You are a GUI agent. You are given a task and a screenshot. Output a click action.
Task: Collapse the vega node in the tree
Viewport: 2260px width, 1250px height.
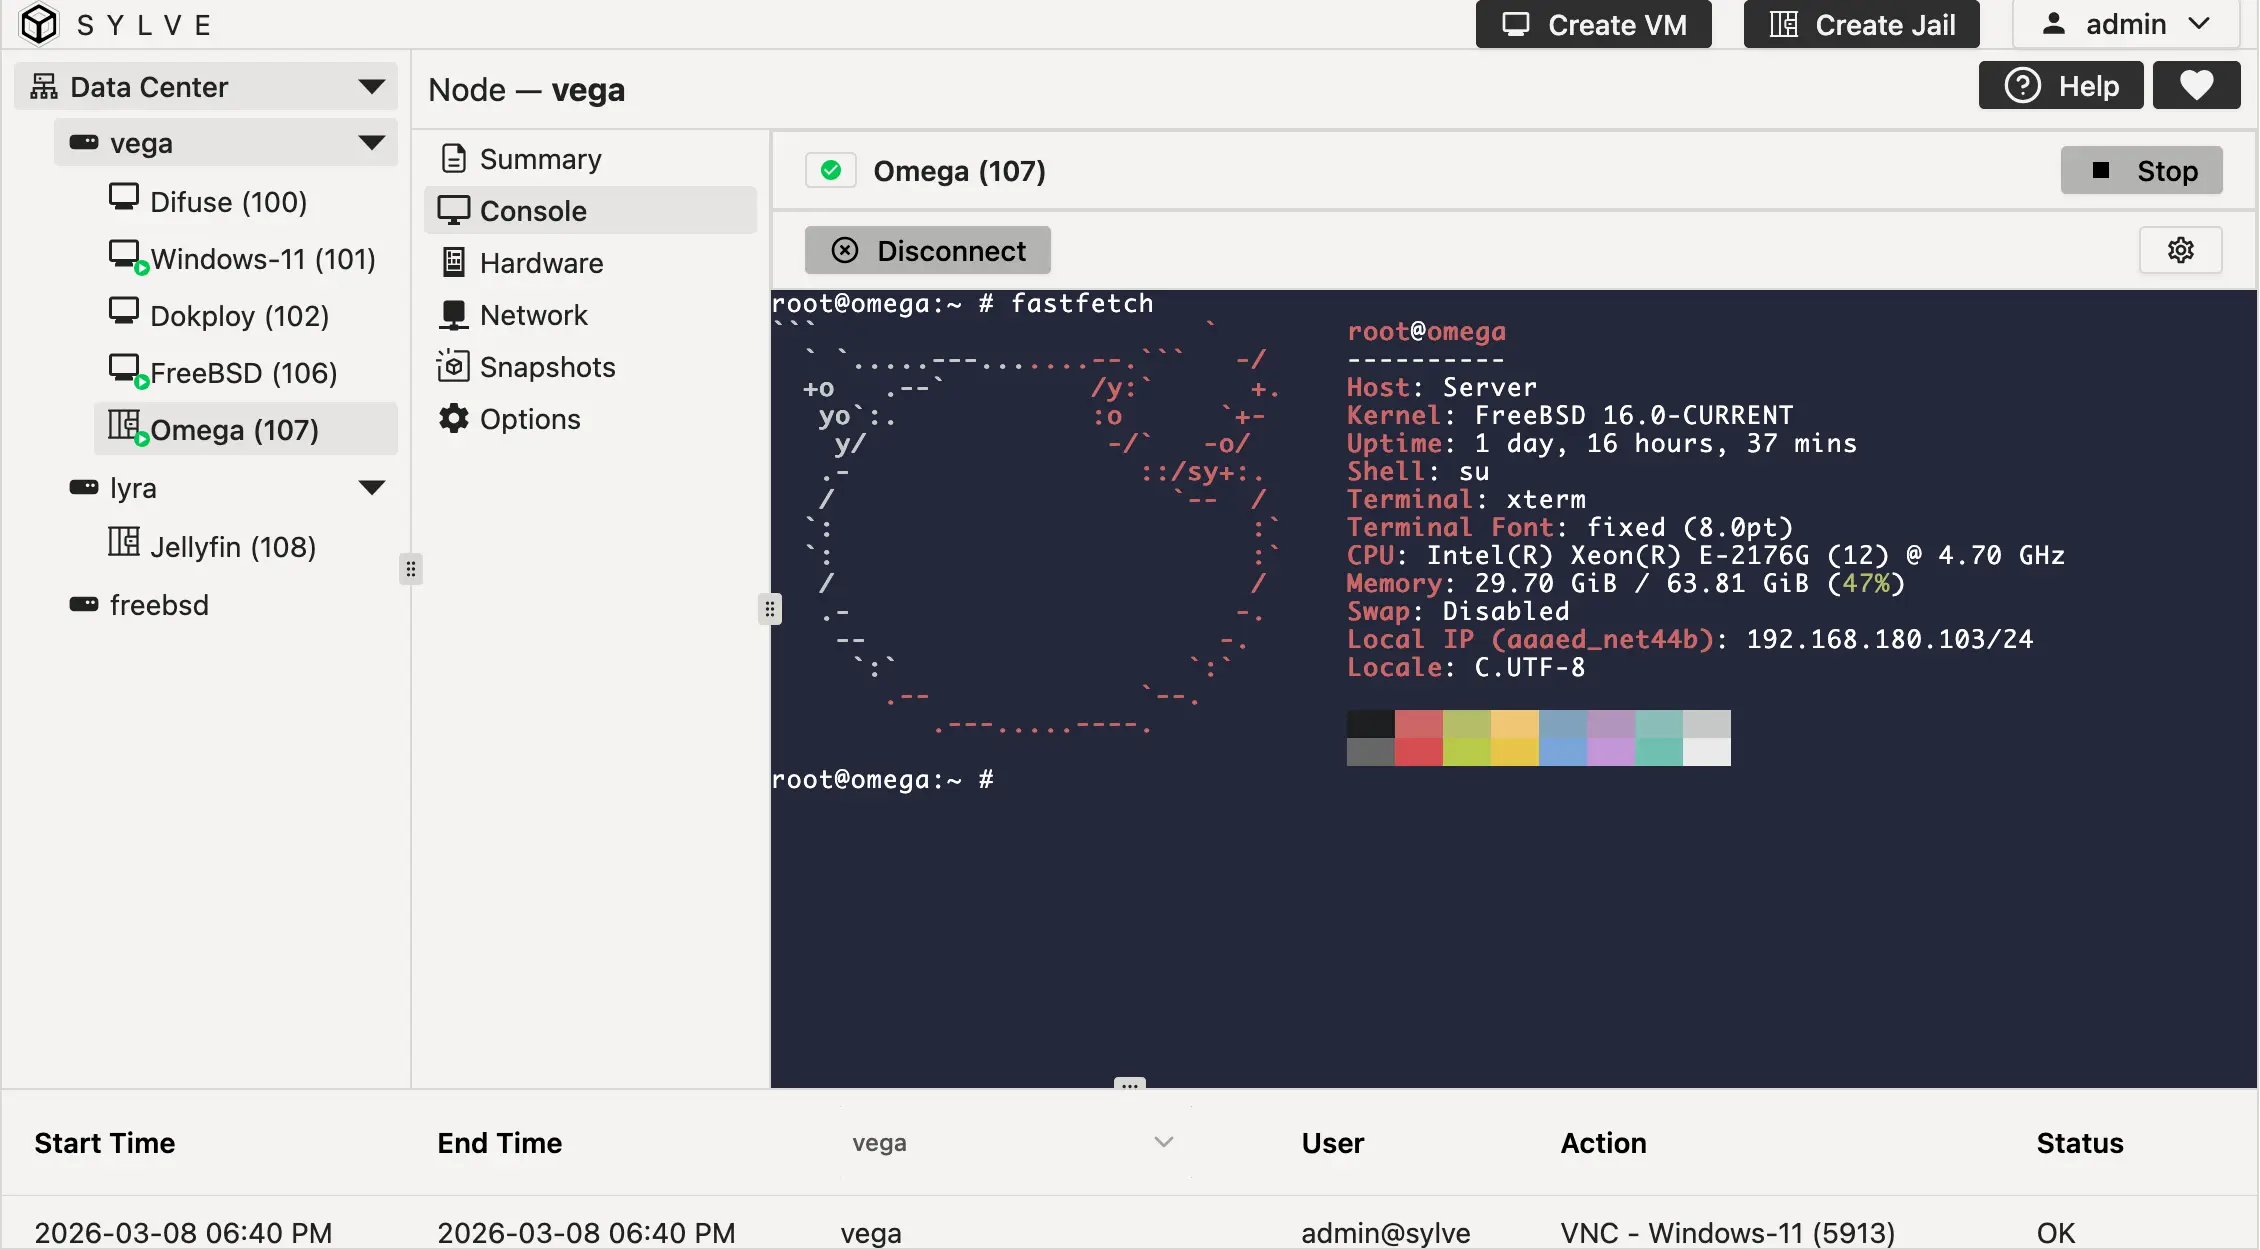coord(372,142)
